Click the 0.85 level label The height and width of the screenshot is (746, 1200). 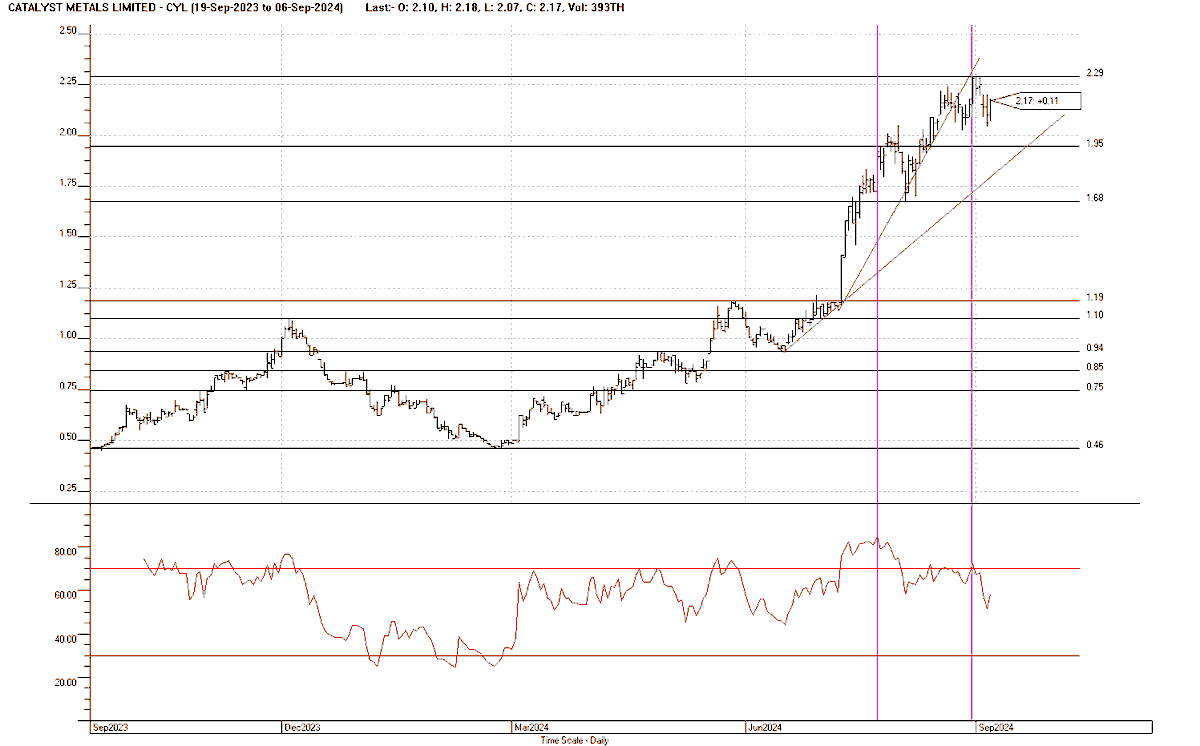(1095, 367)
